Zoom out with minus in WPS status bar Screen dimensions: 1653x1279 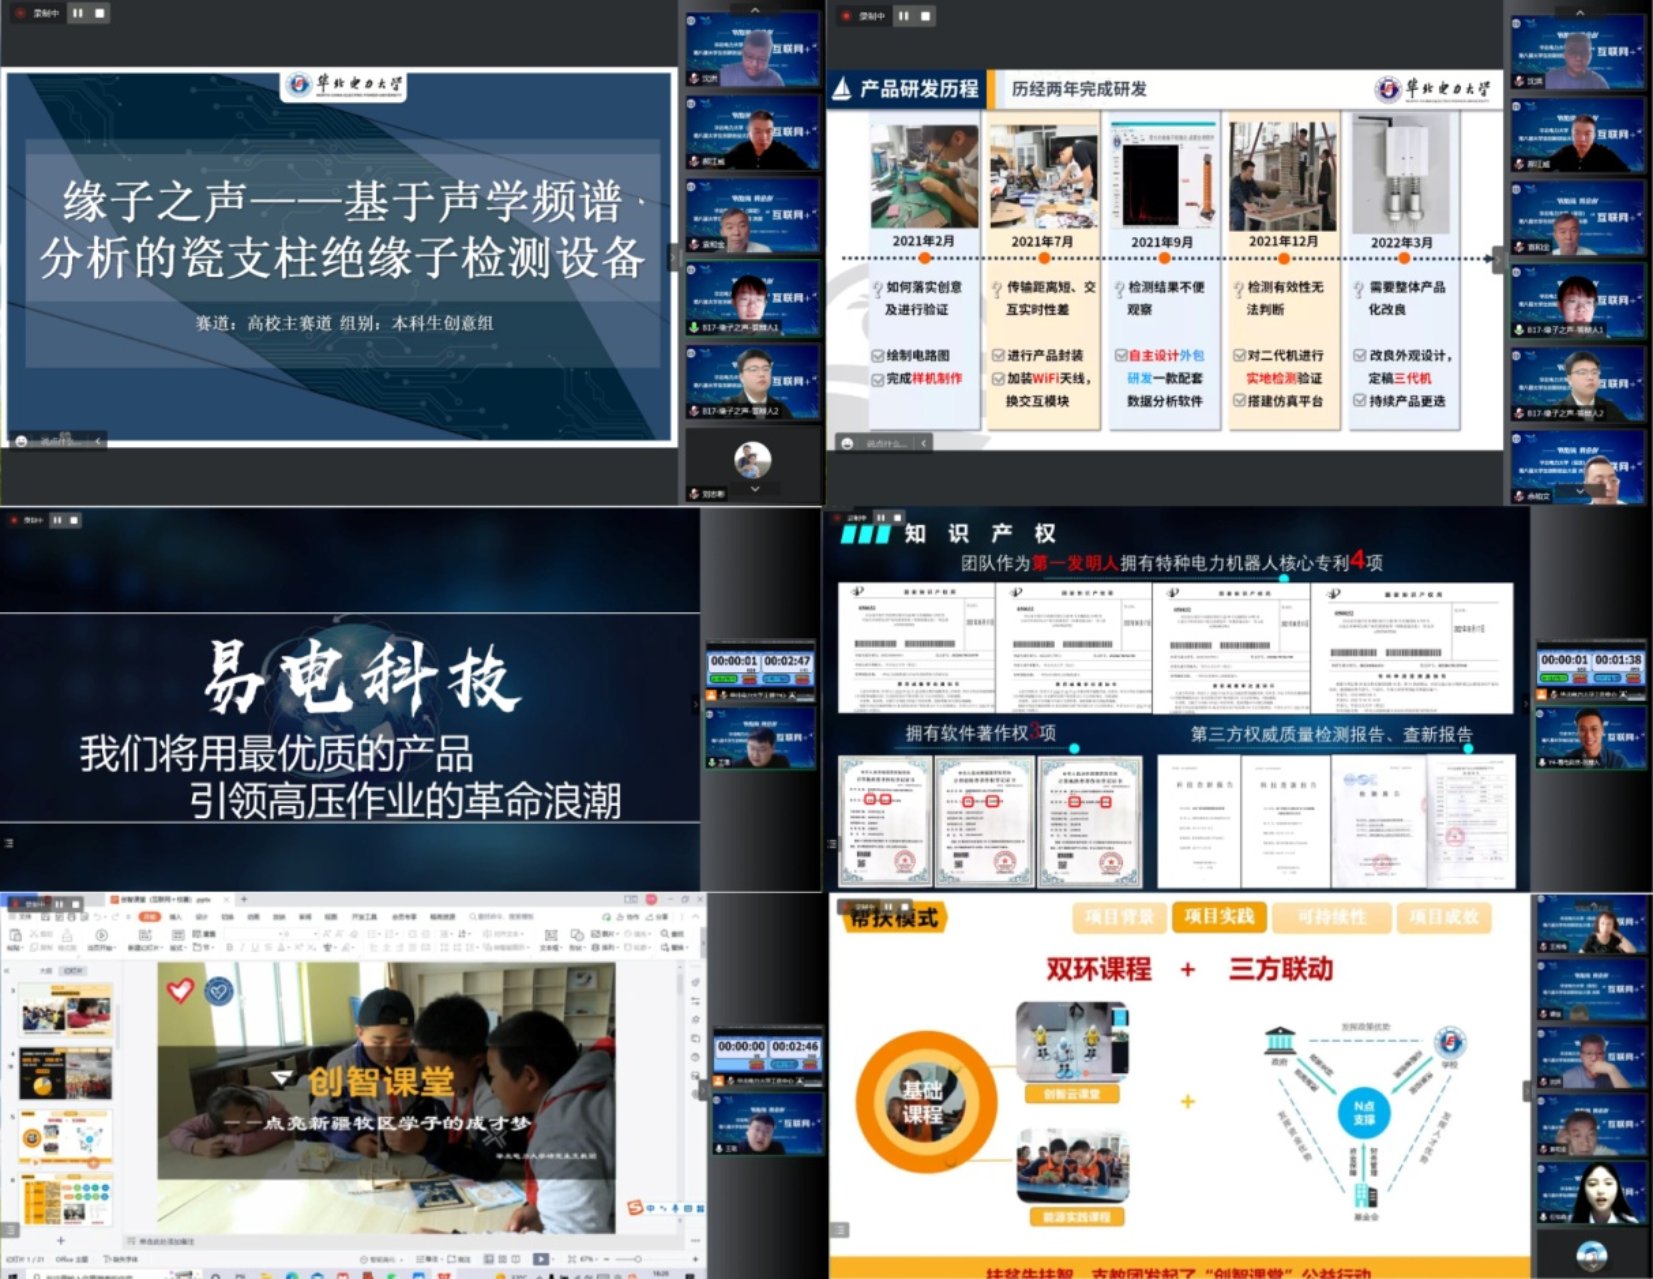(606, 1259)
